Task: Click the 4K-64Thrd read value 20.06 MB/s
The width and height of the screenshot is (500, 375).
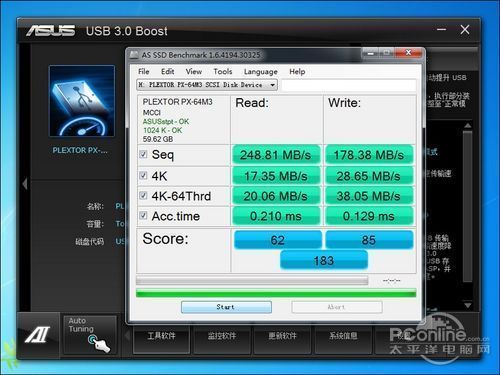Action: coord(276,196)
